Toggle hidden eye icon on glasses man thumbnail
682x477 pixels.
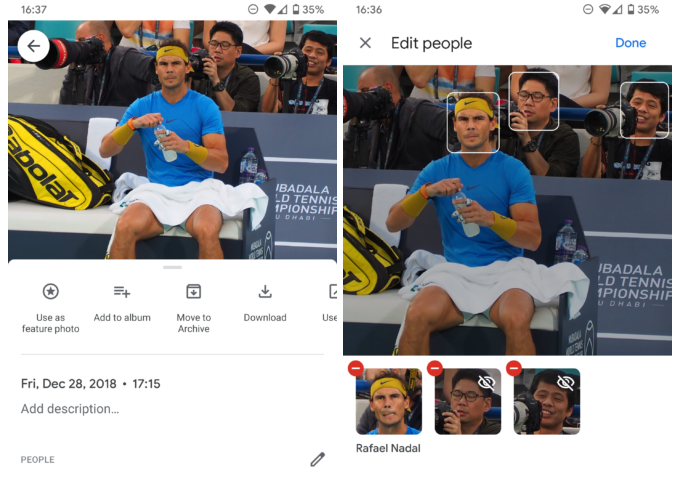click(x=486, y=383)
